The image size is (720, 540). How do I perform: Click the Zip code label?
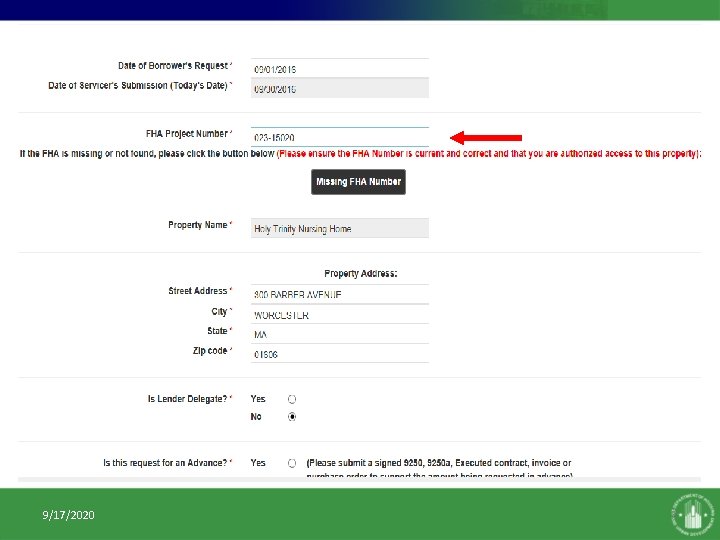tap(212, 350)
